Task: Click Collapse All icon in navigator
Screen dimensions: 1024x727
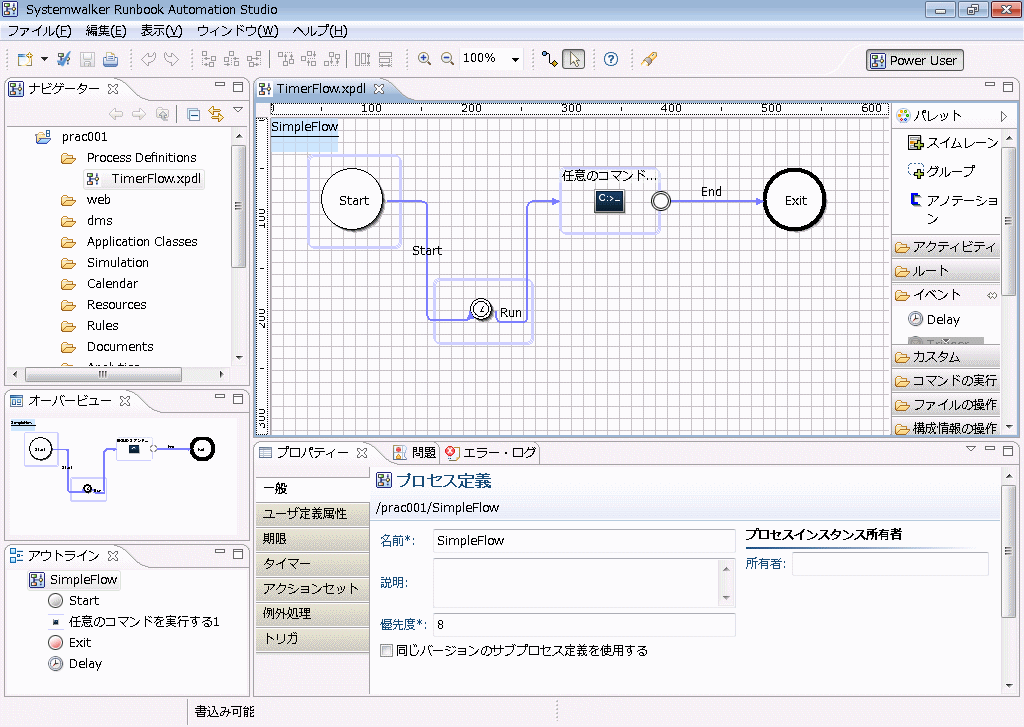Action: [193, 114]
